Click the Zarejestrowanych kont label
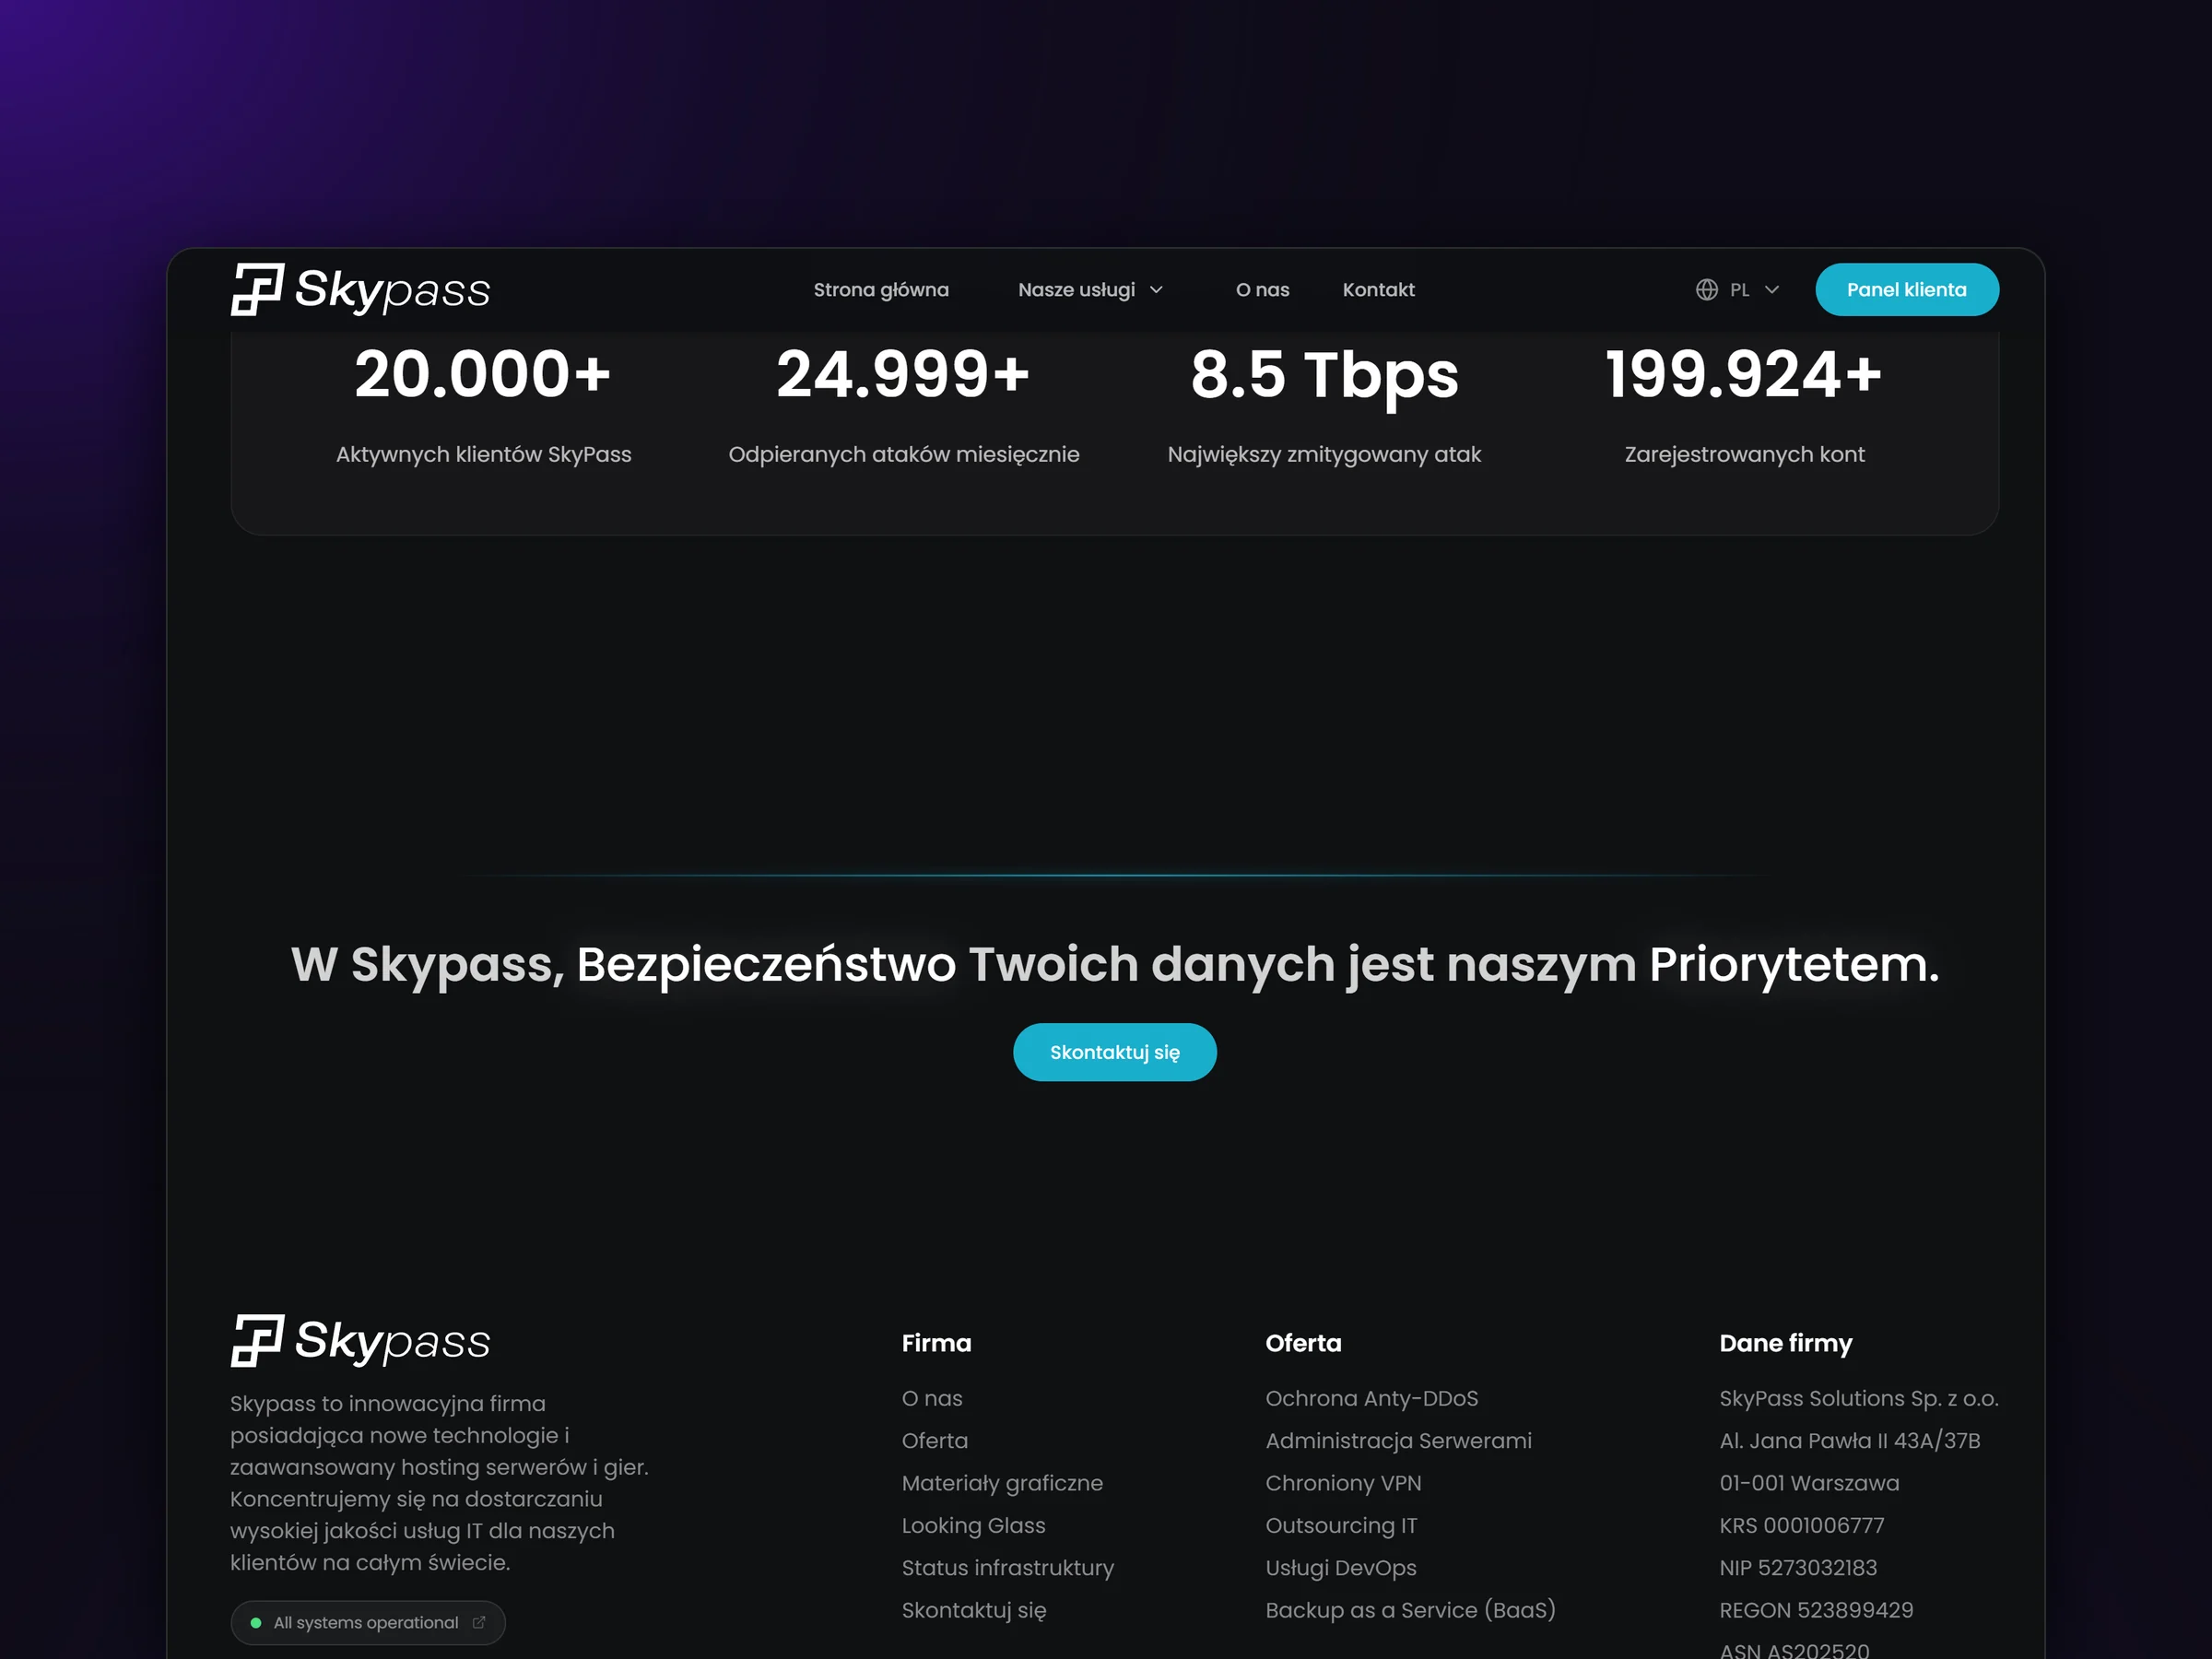This screenshot has width=2212, height=1659. 1744,454
